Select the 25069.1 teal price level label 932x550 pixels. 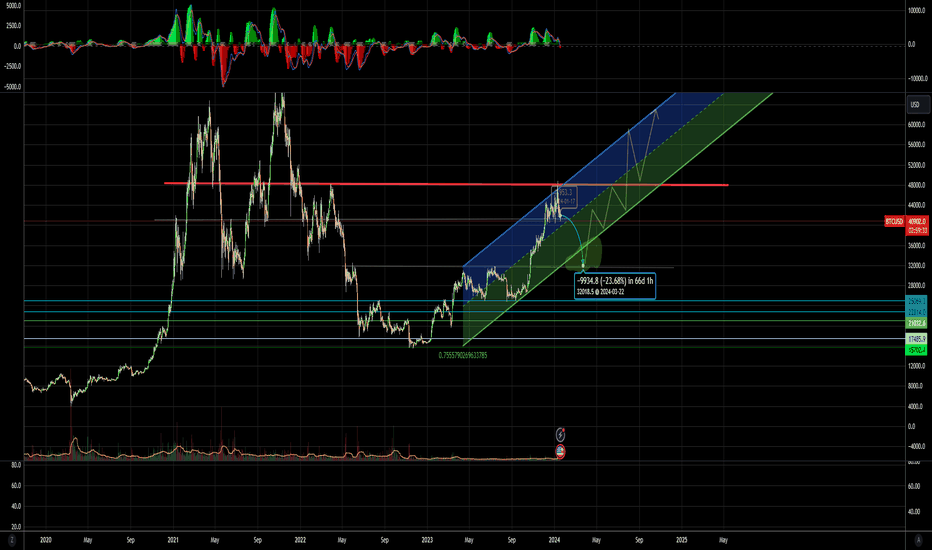917,301
